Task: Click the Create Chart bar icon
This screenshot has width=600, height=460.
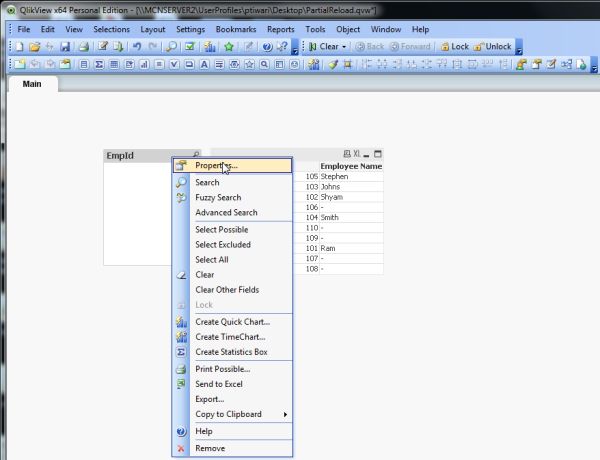Action: 144,64
